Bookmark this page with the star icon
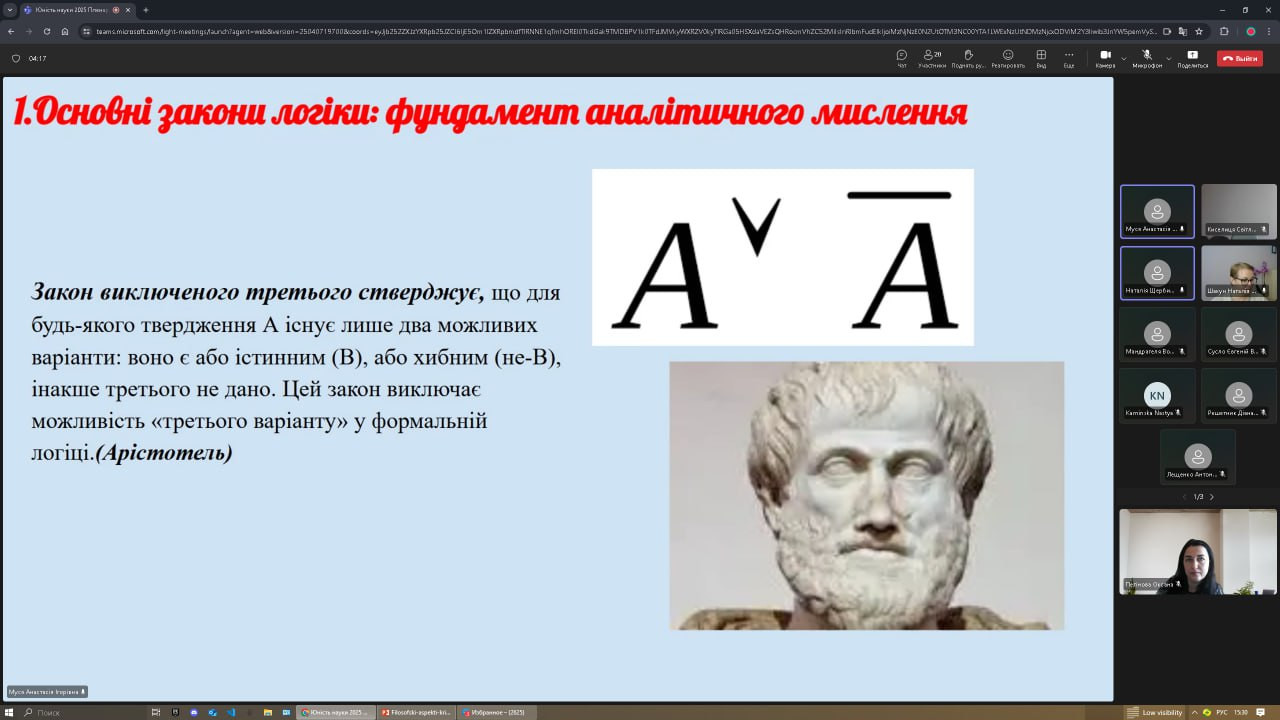1280x720 pixels. coord(1198,31)
